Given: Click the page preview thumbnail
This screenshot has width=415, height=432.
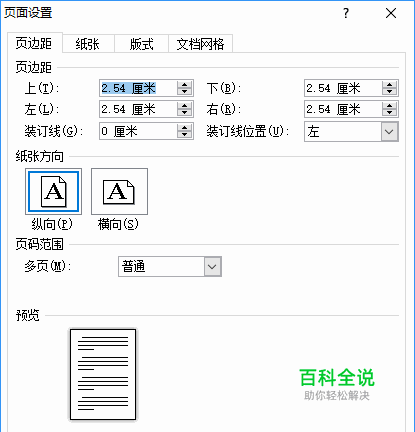Looking at the screenshot, I should pyautogui.click(x=103, y=374).
